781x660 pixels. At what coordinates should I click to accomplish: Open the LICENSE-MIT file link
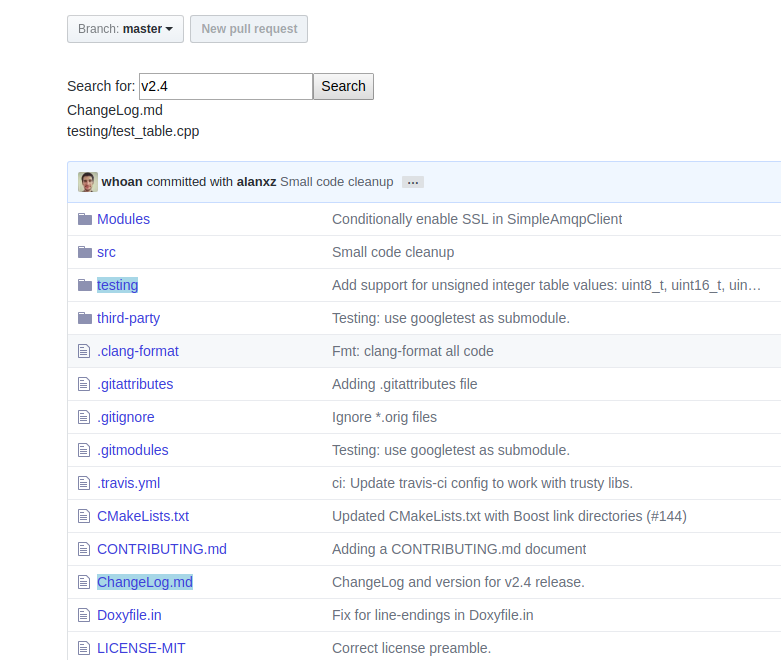141,648
